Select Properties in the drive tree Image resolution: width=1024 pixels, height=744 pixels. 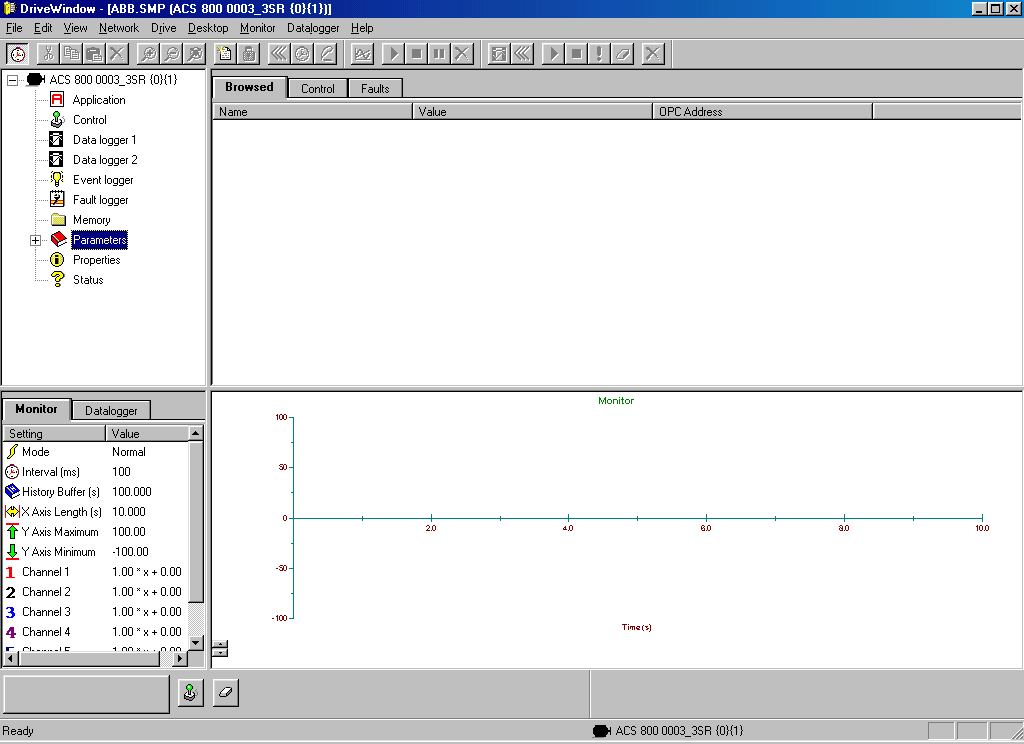97,260
